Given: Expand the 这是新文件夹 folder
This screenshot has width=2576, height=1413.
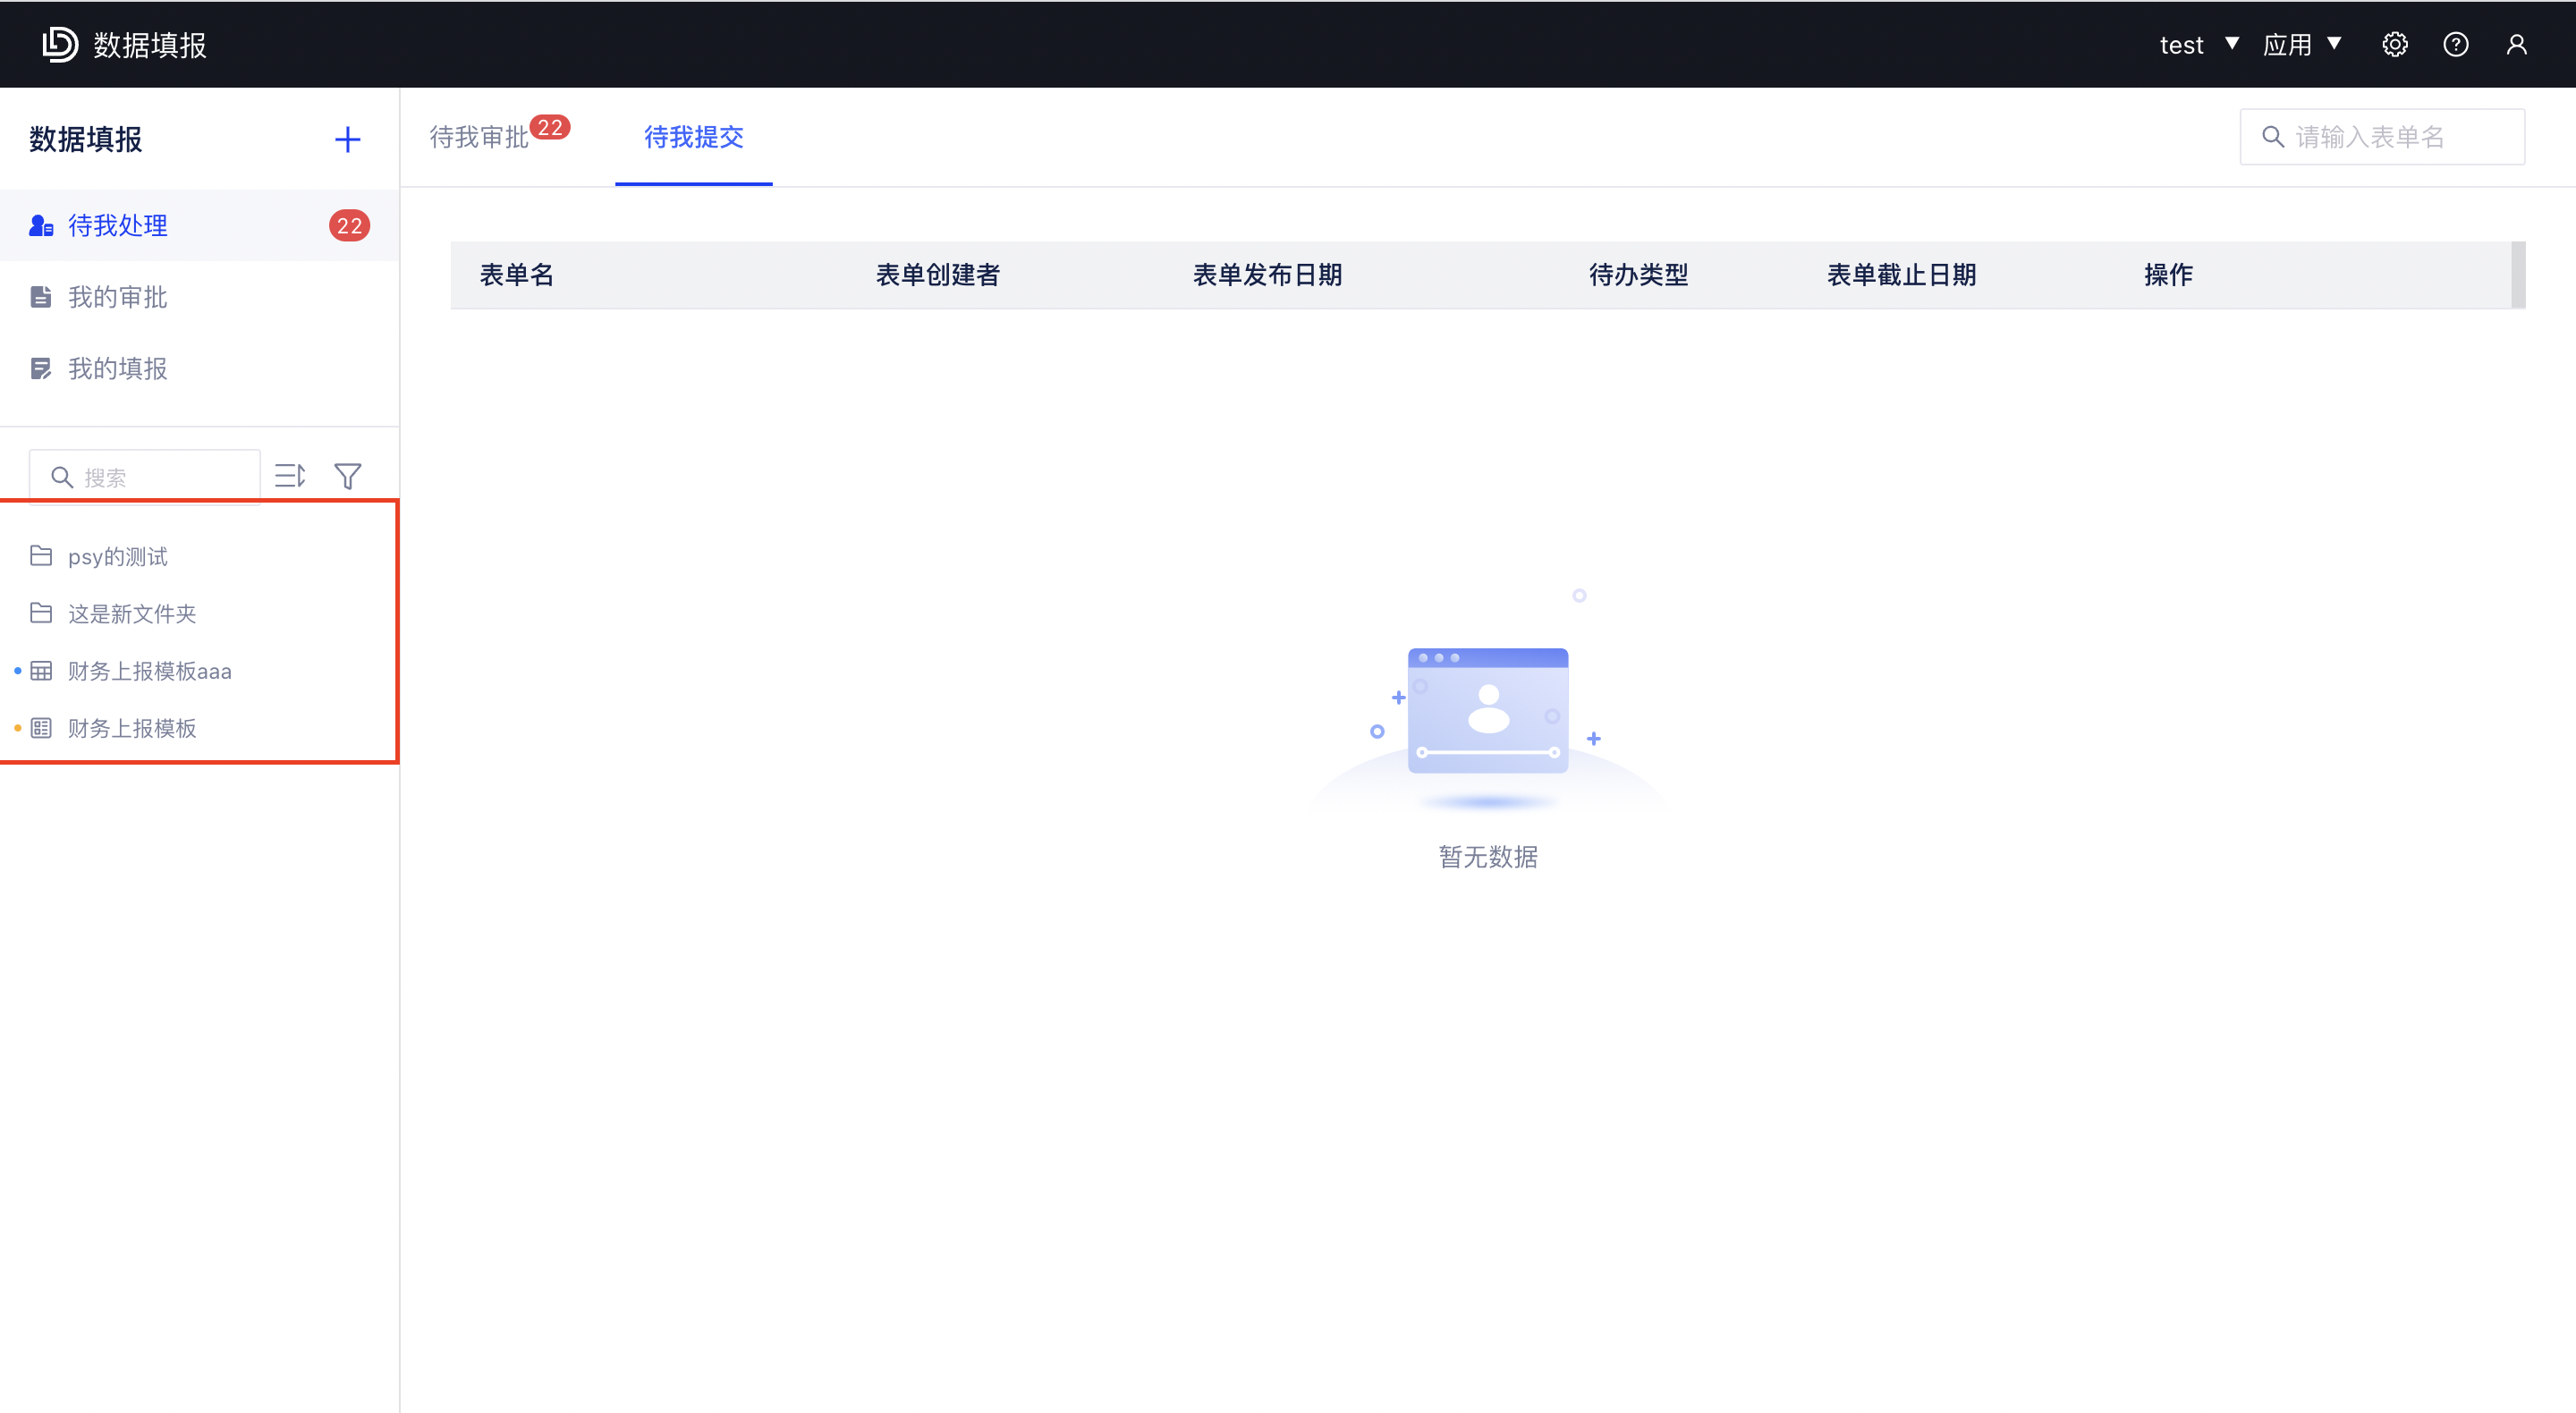Looking at the screenshot, I should [132, 613].
